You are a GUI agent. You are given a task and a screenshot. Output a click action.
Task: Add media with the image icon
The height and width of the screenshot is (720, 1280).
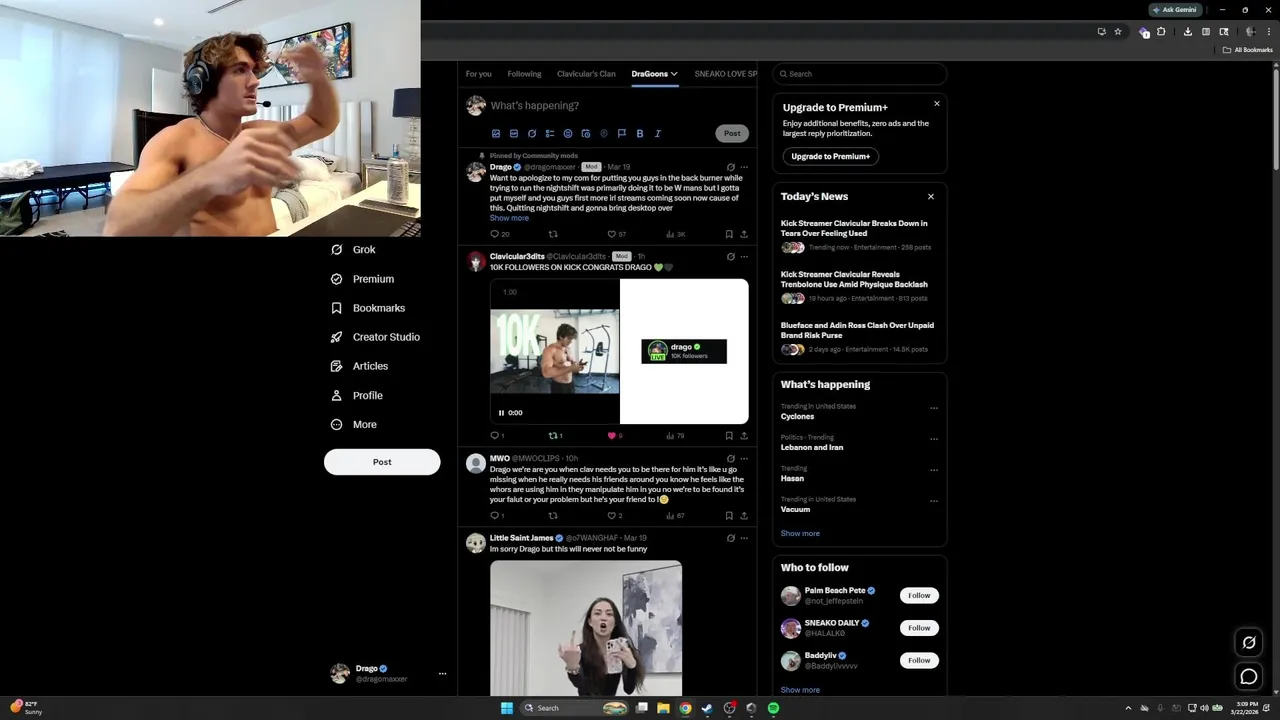point(496,134)
